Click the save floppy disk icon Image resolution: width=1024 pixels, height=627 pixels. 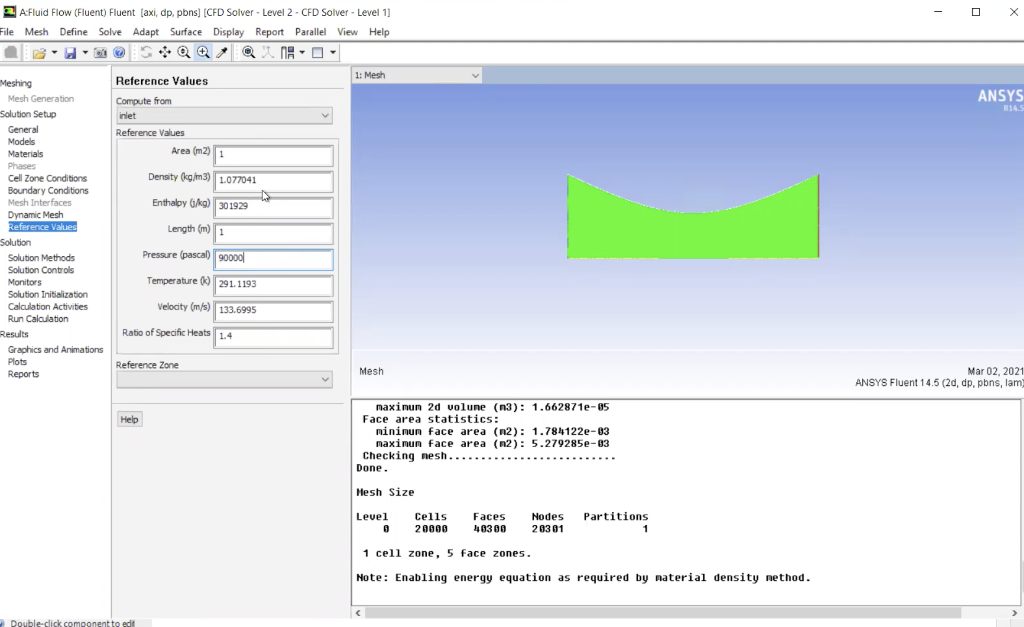(x=71, y=53)
